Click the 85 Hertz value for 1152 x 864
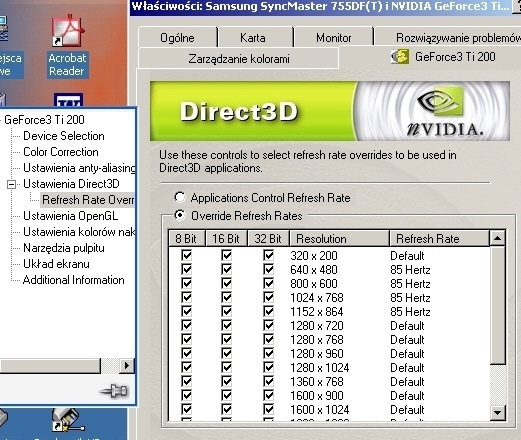The image size is (521, 440). coord(410,311)
